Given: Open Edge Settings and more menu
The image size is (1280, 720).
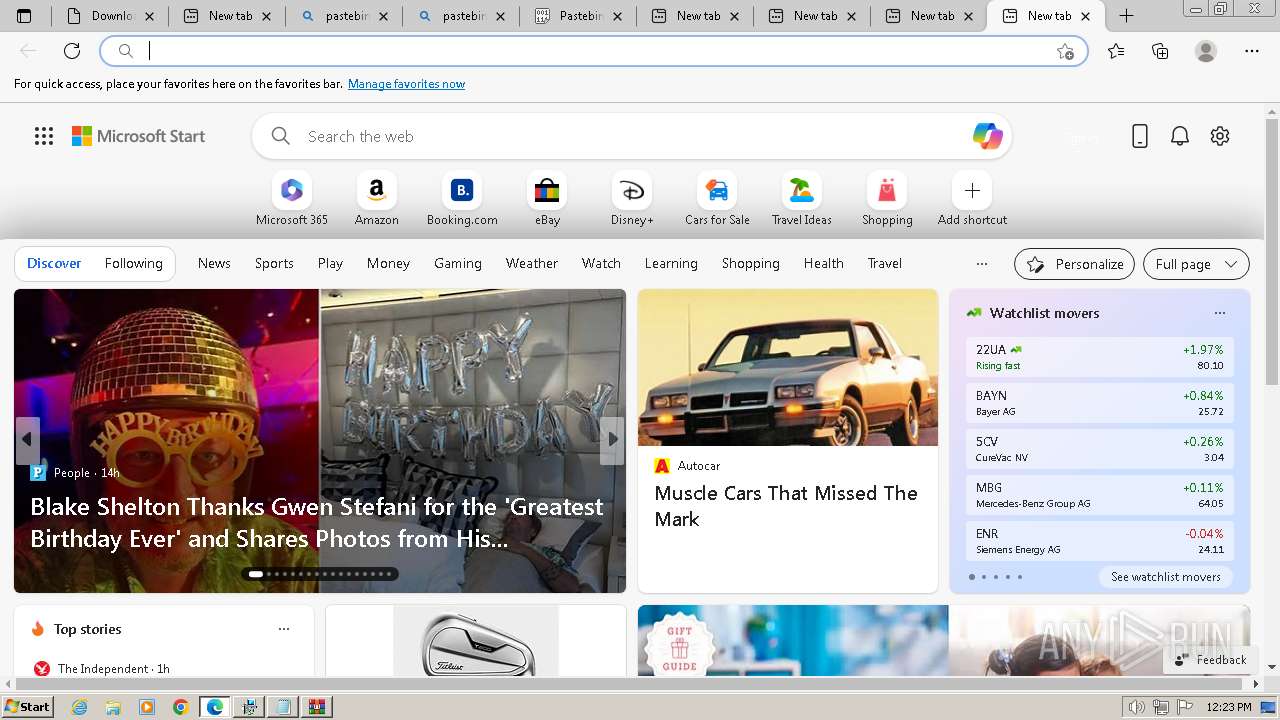Looking at the screenshot, I should (1252, 51).
